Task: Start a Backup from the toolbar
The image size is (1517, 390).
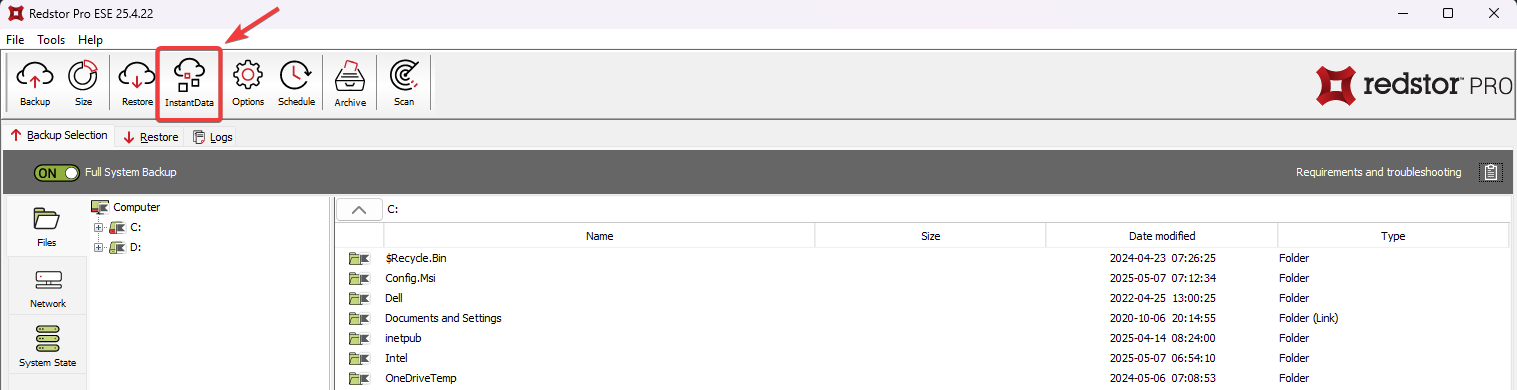Action: tap(35, 83)
